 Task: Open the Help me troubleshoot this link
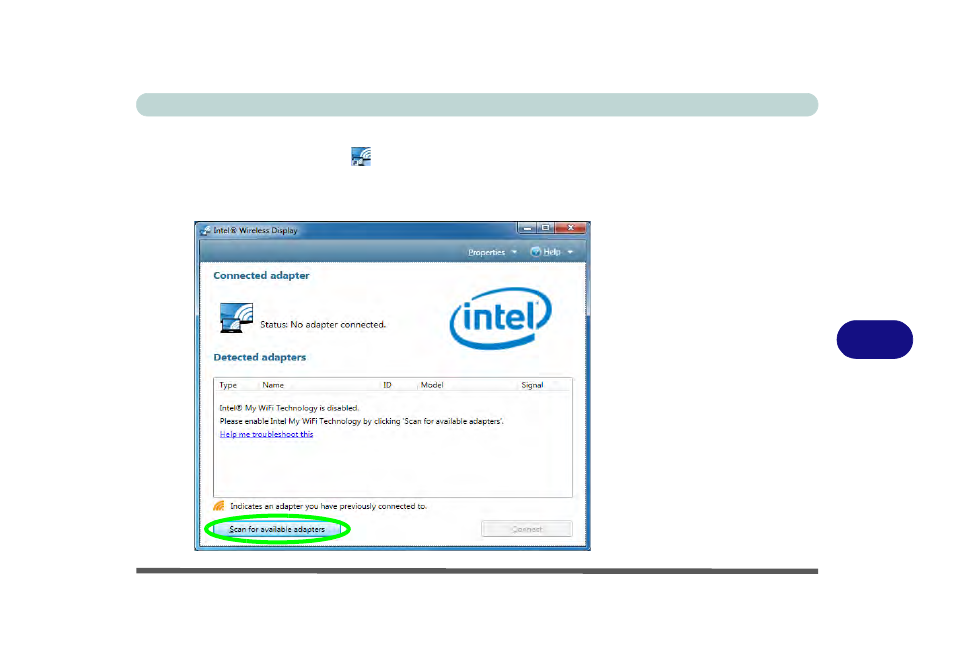point(266,434)
